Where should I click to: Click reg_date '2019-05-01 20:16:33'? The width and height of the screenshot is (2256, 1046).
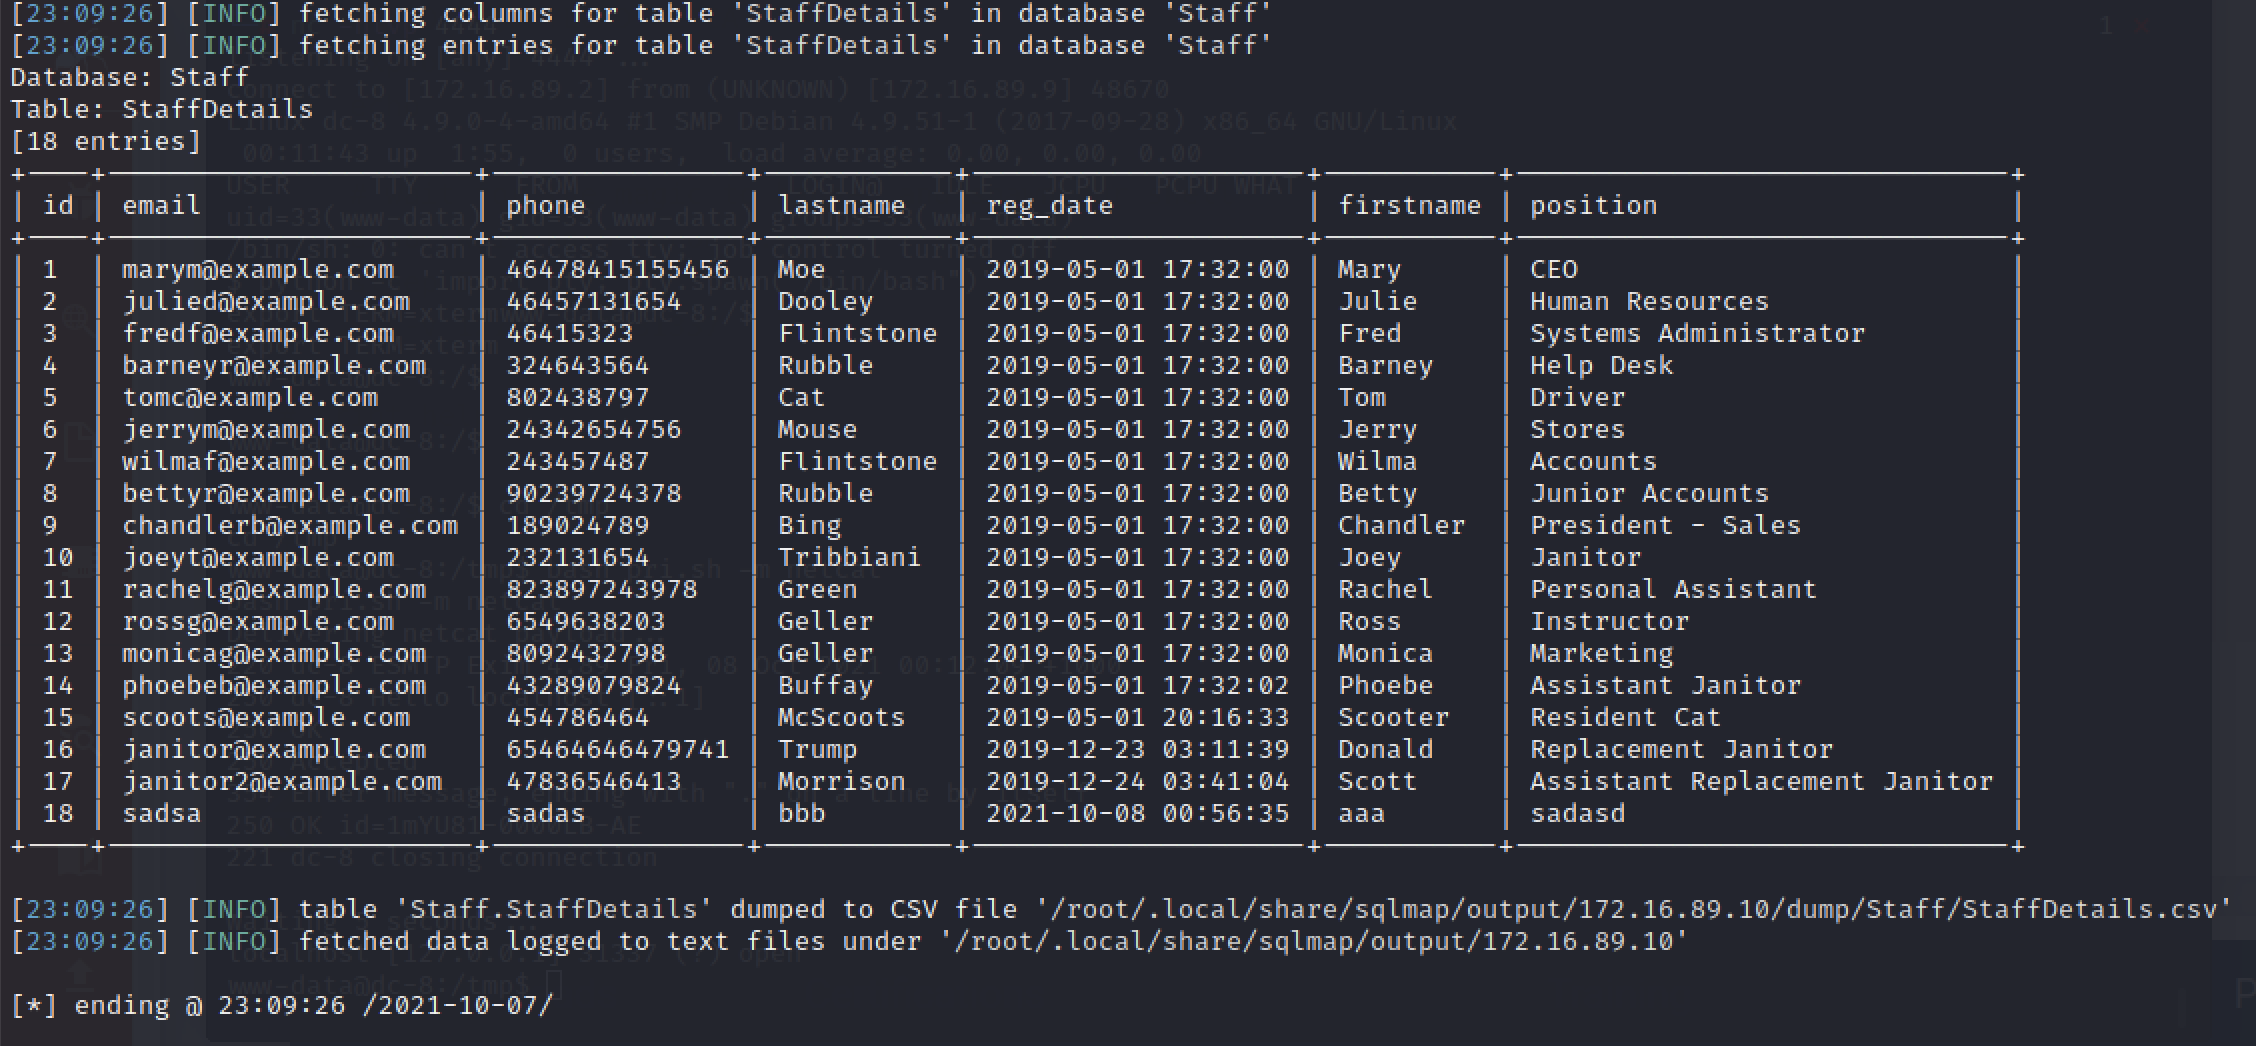(x=1138, y=717)
